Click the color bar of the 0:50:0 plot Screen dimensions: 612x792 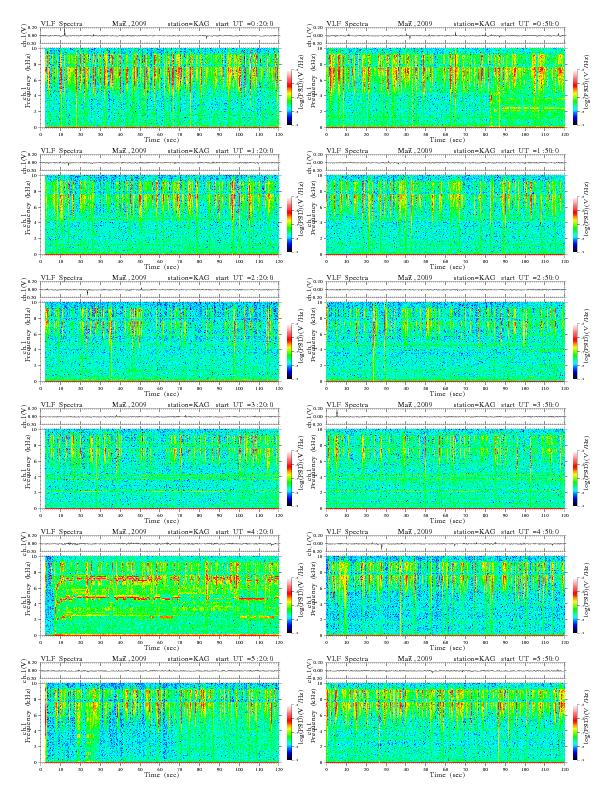coord(575,97)
